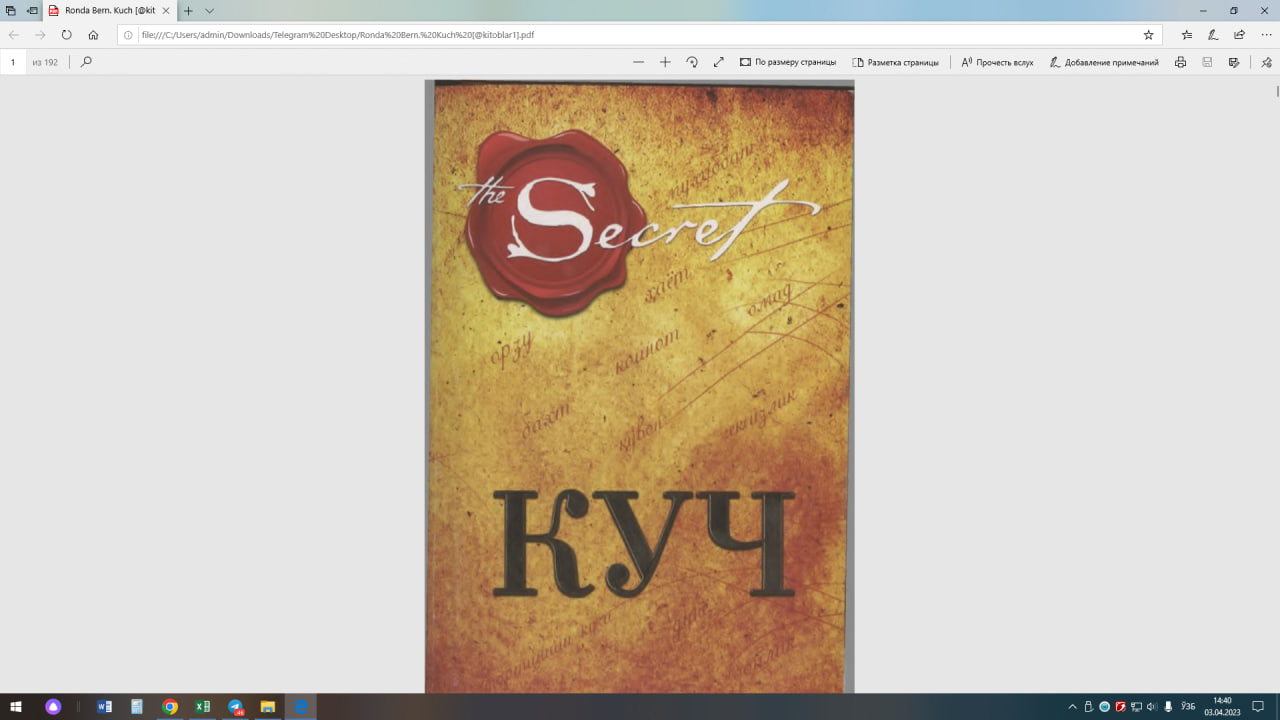Go back to previous page
Image resolution: width=1280 pixels, height=720 pixels.
coord(14,34)
